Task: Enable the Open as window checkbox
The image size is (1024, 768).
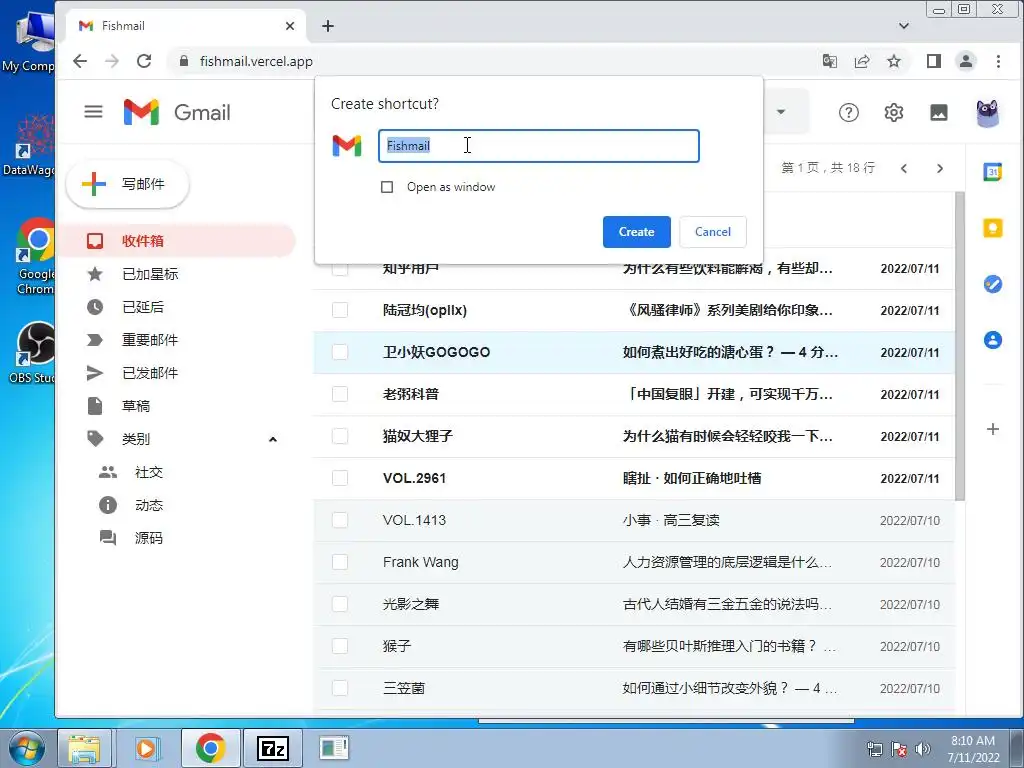Action: [x=387, y=187]
